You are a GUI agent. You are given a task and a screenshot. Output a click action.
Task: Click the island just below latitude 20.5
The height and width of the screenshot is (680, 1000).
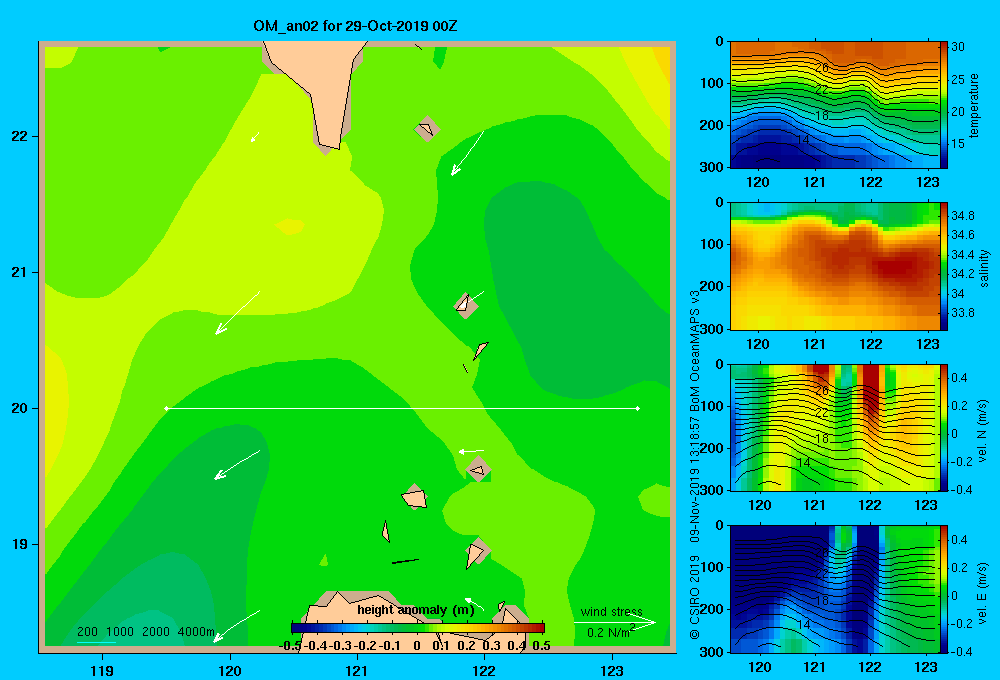coord(480,350)
